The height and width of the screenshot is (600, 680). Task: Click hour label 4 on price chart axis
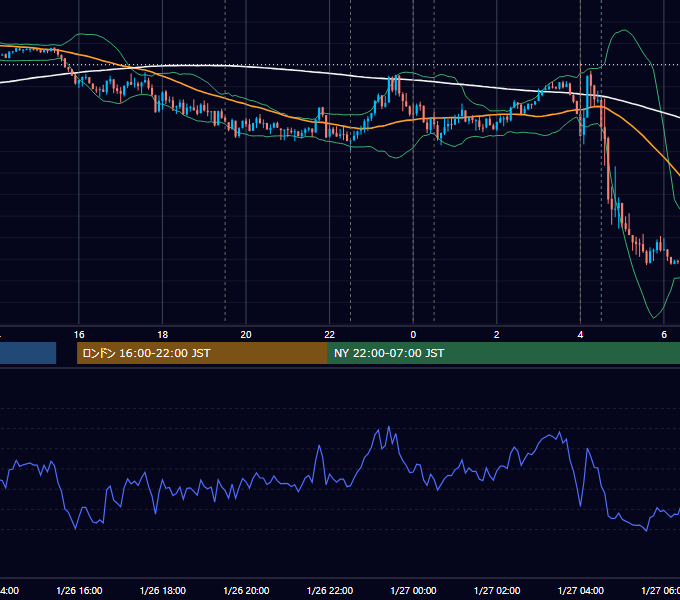pyautogui.click(x=580, y=335)
